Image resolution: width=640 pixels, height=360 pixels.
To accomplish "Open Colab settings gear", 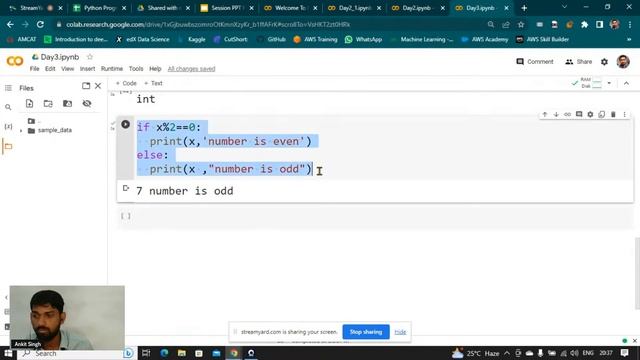I will coord(604,62).
